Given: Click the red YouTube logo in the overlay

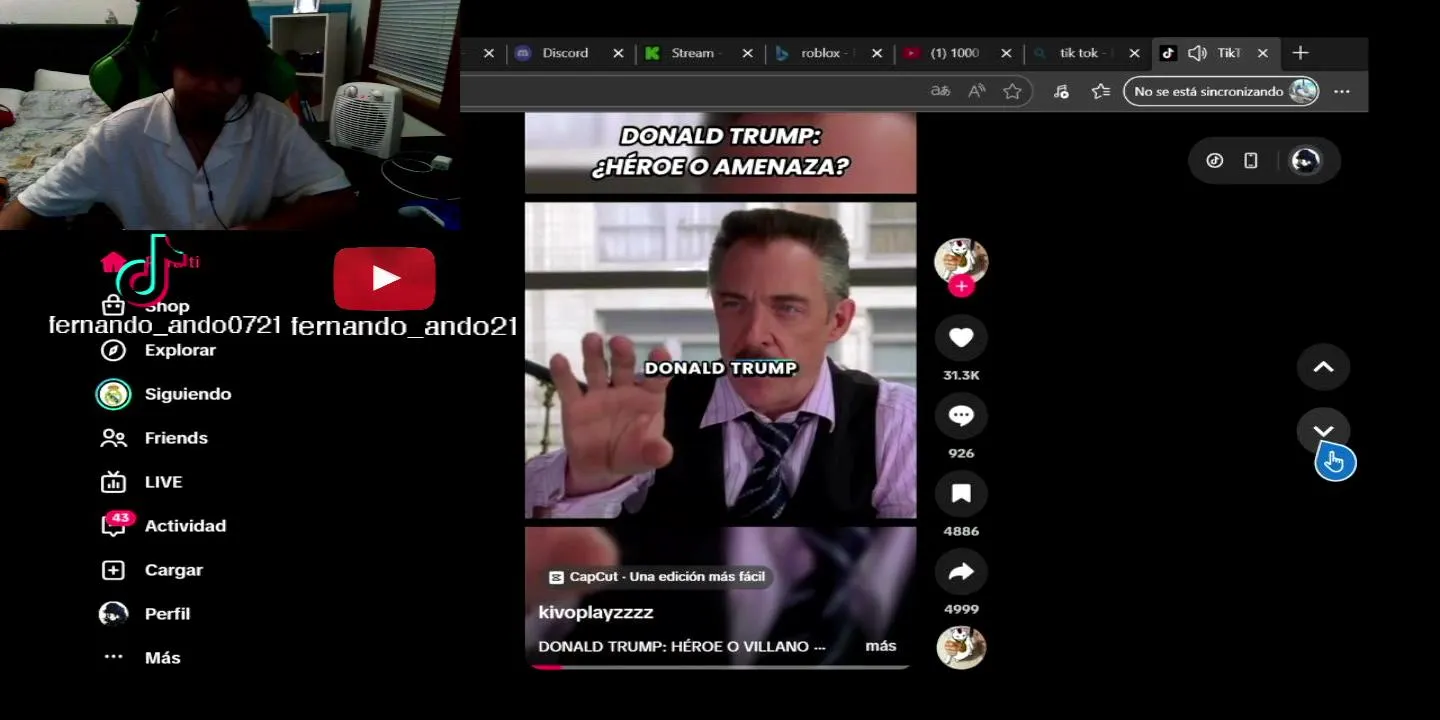Looking at the screenshot, I should 384,278.
